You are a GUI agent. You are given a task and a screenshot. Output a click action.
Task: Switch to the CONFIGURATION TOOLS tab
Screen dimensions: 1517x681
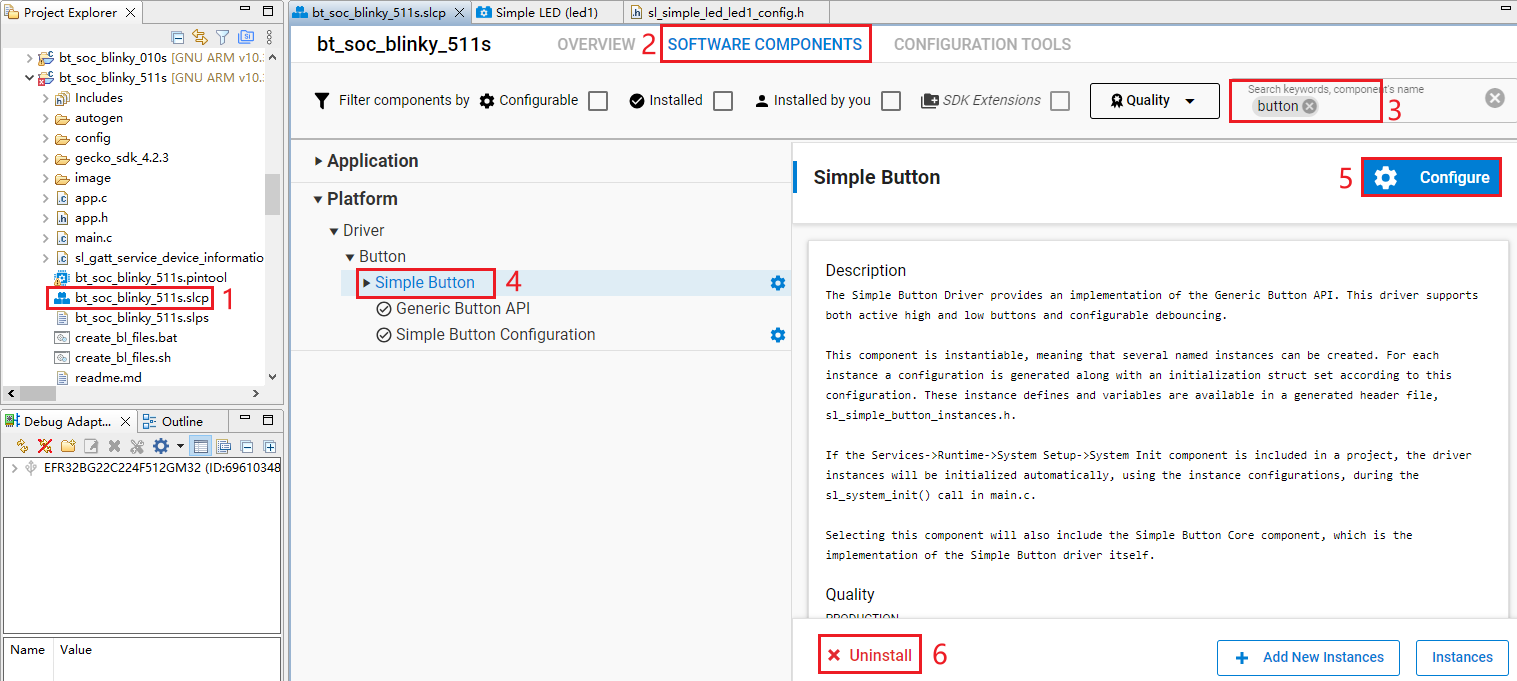pyautogui.click(x=982, y=44)
